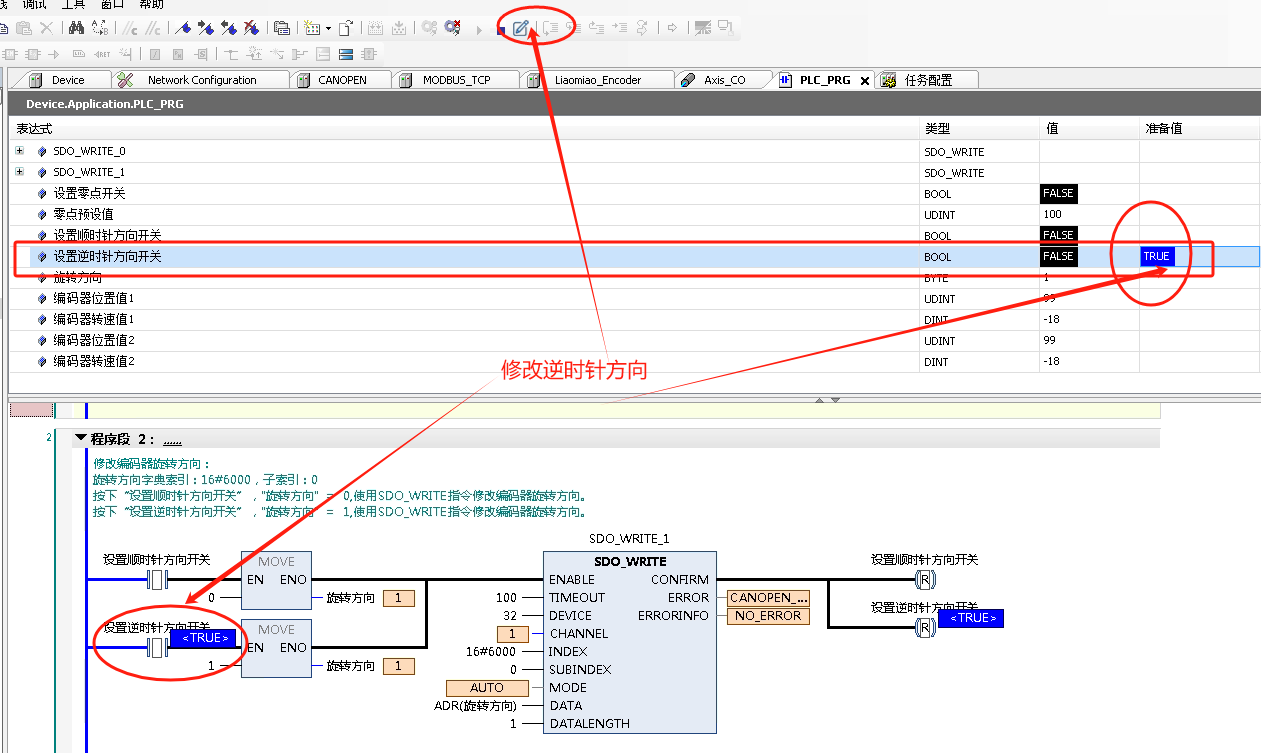Switch to the Network Configuration tab
The width and height of the screenshot is (1261, 753).
[202, 80]
